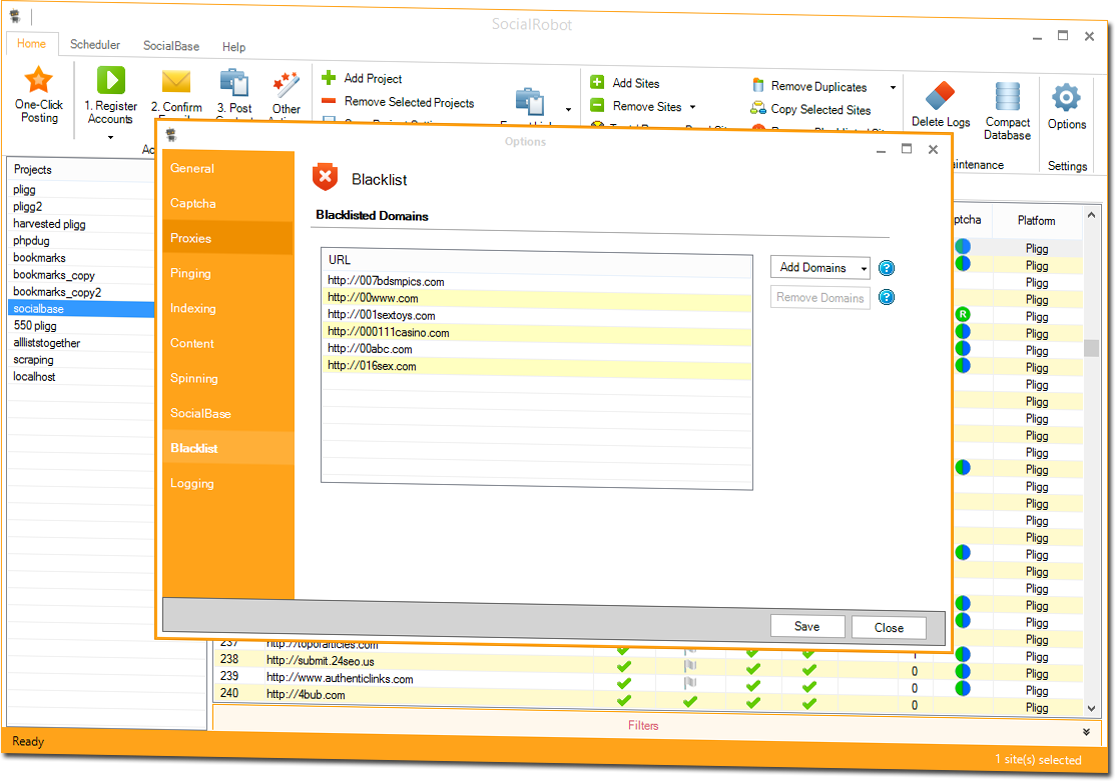Click the flag icon in row 239
The width and height of the screenshot is (1115, 781).
click(x=690, y=683)
